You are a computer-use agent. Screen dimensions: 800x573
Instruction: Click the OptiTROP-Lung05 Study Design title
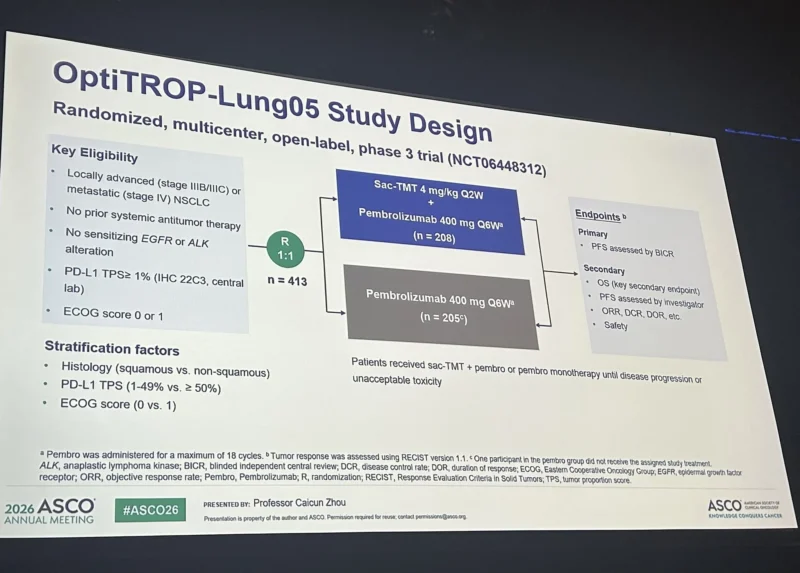click(x=272, y=101)
